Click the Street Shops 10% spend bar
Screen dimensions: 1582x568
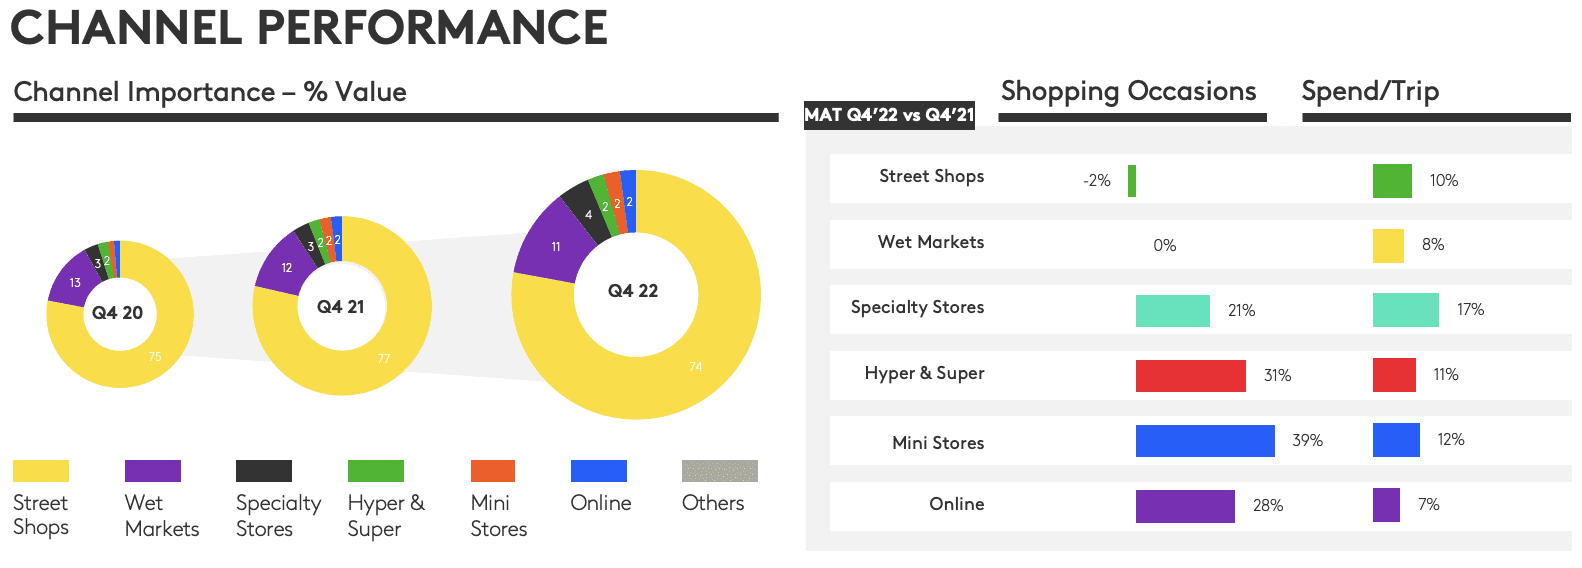[x=1392, y=181]
